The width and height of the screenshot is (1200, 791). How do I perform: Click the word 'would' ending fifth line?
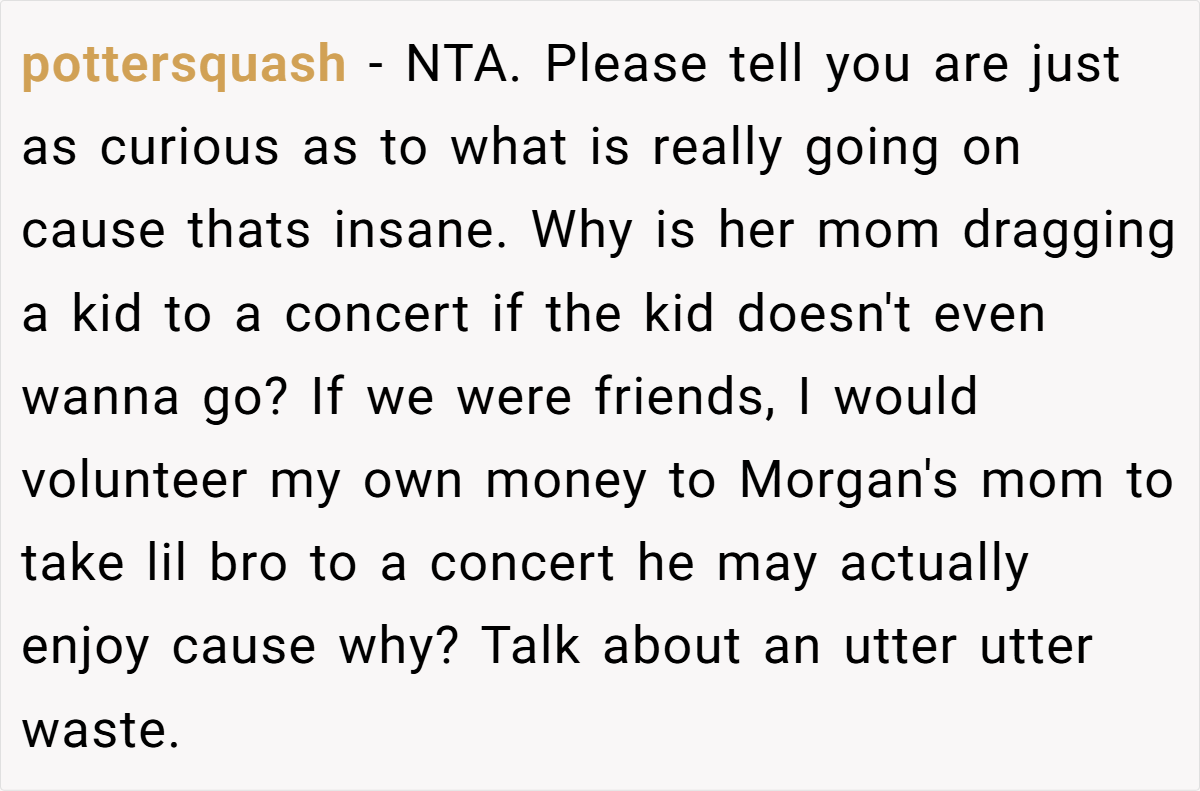tap(906, 397)
